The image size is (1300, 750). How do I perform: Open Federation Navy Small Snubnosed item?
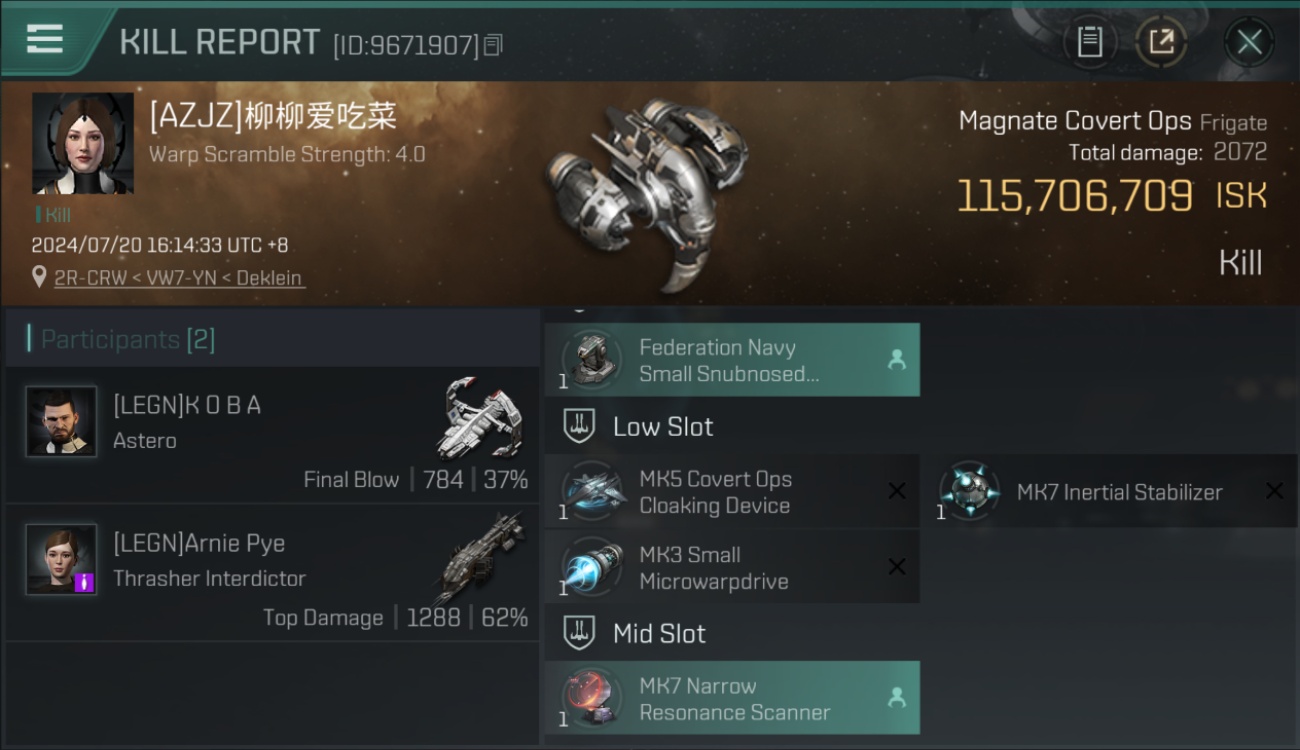click(732, 360)
